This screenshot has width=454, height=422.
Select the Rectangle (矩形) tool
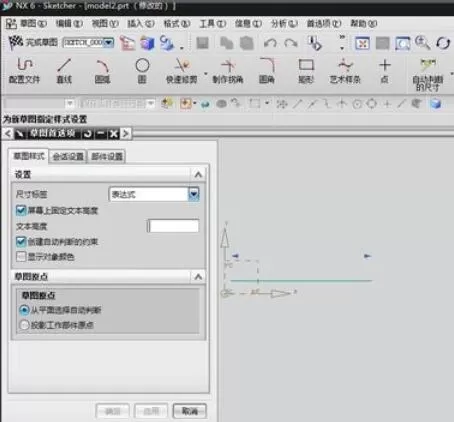306,71
